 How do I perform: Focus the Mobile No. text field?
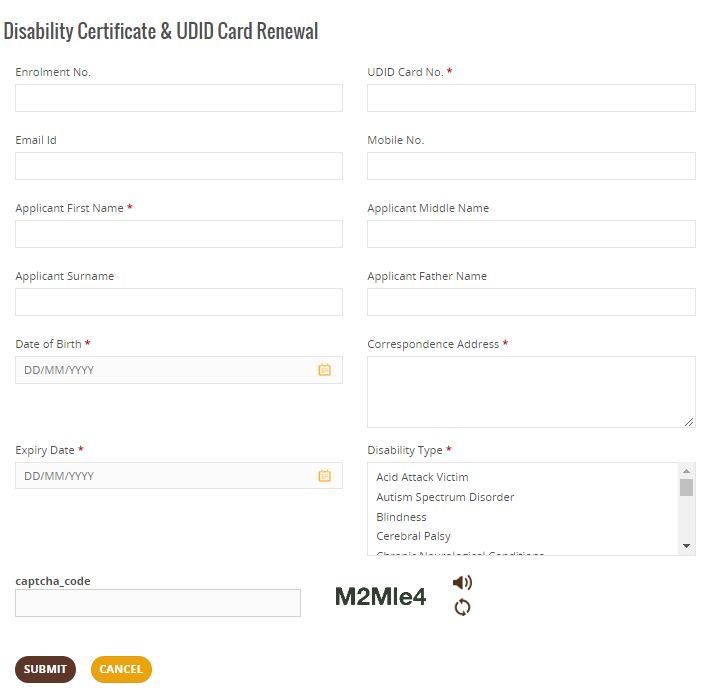[531, 166]
